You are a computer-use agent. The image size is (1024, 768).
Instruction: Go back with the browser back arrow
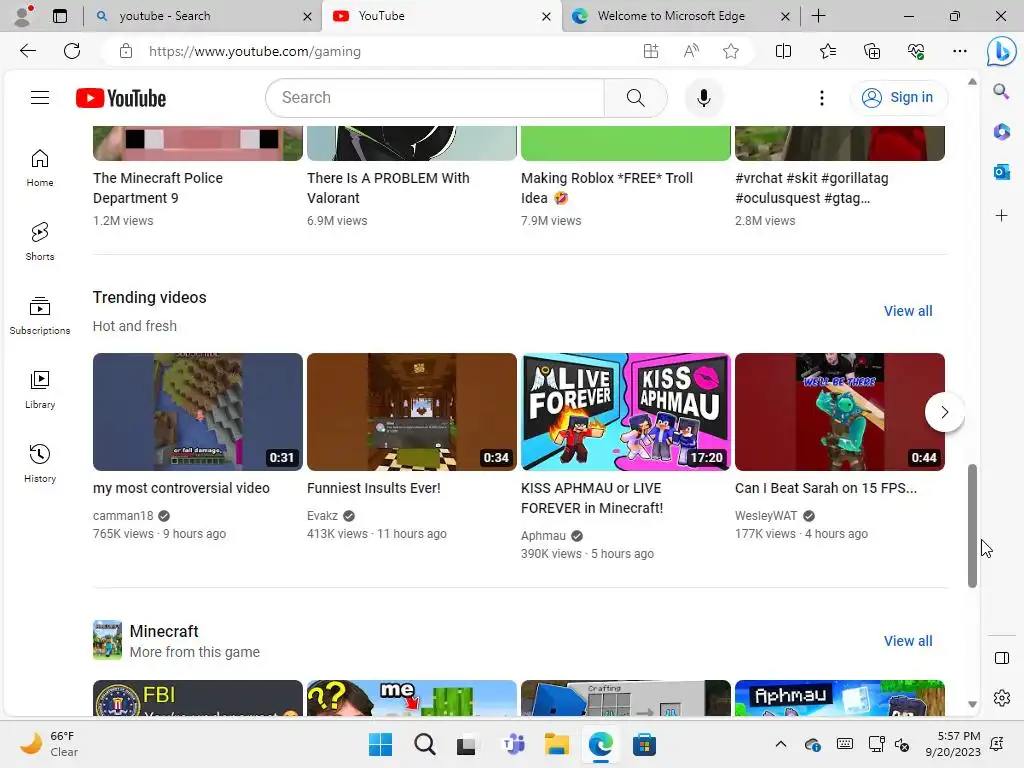coord(27,51)
